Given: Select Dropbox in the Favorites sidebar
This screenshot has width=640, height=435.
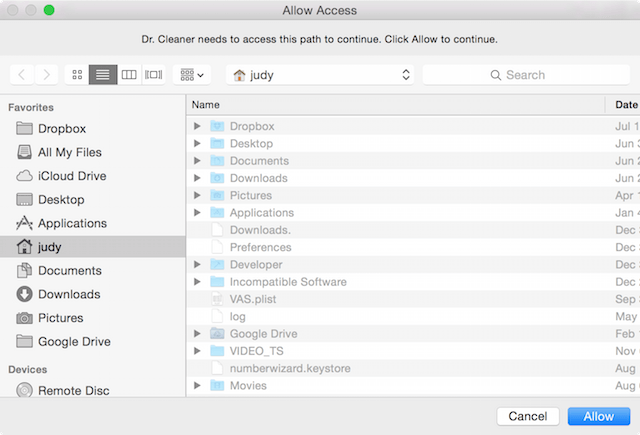Looking at the screenshot, I should pyautogui.click(x=93, y=129).
